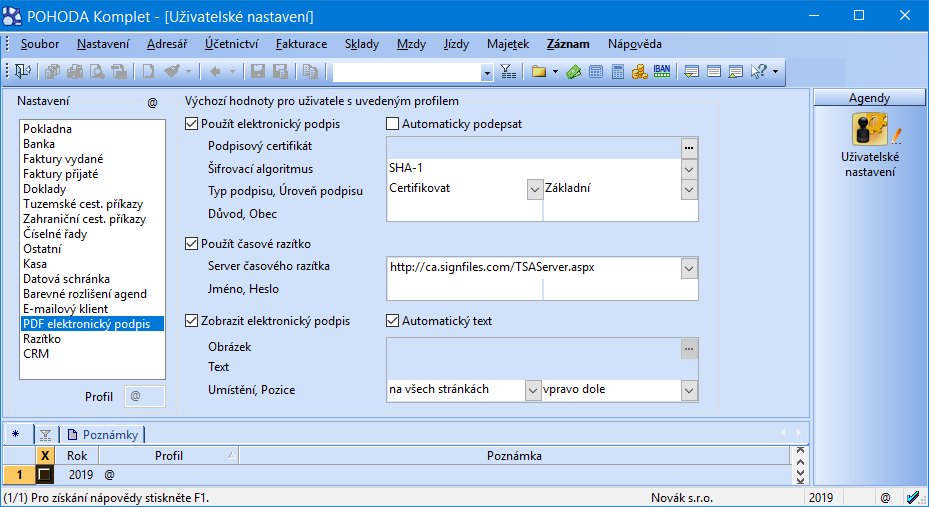Click the gold coins toolbar icon
Screen dimensions: 929x507
click(x=640, y=72)
